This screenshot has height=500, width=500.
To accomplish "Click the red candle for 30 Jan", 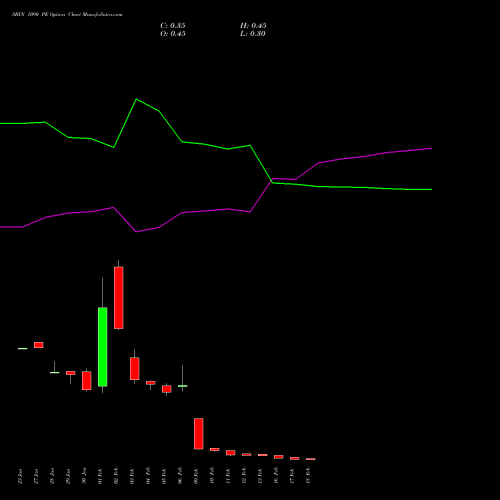I will coord(87,380).
